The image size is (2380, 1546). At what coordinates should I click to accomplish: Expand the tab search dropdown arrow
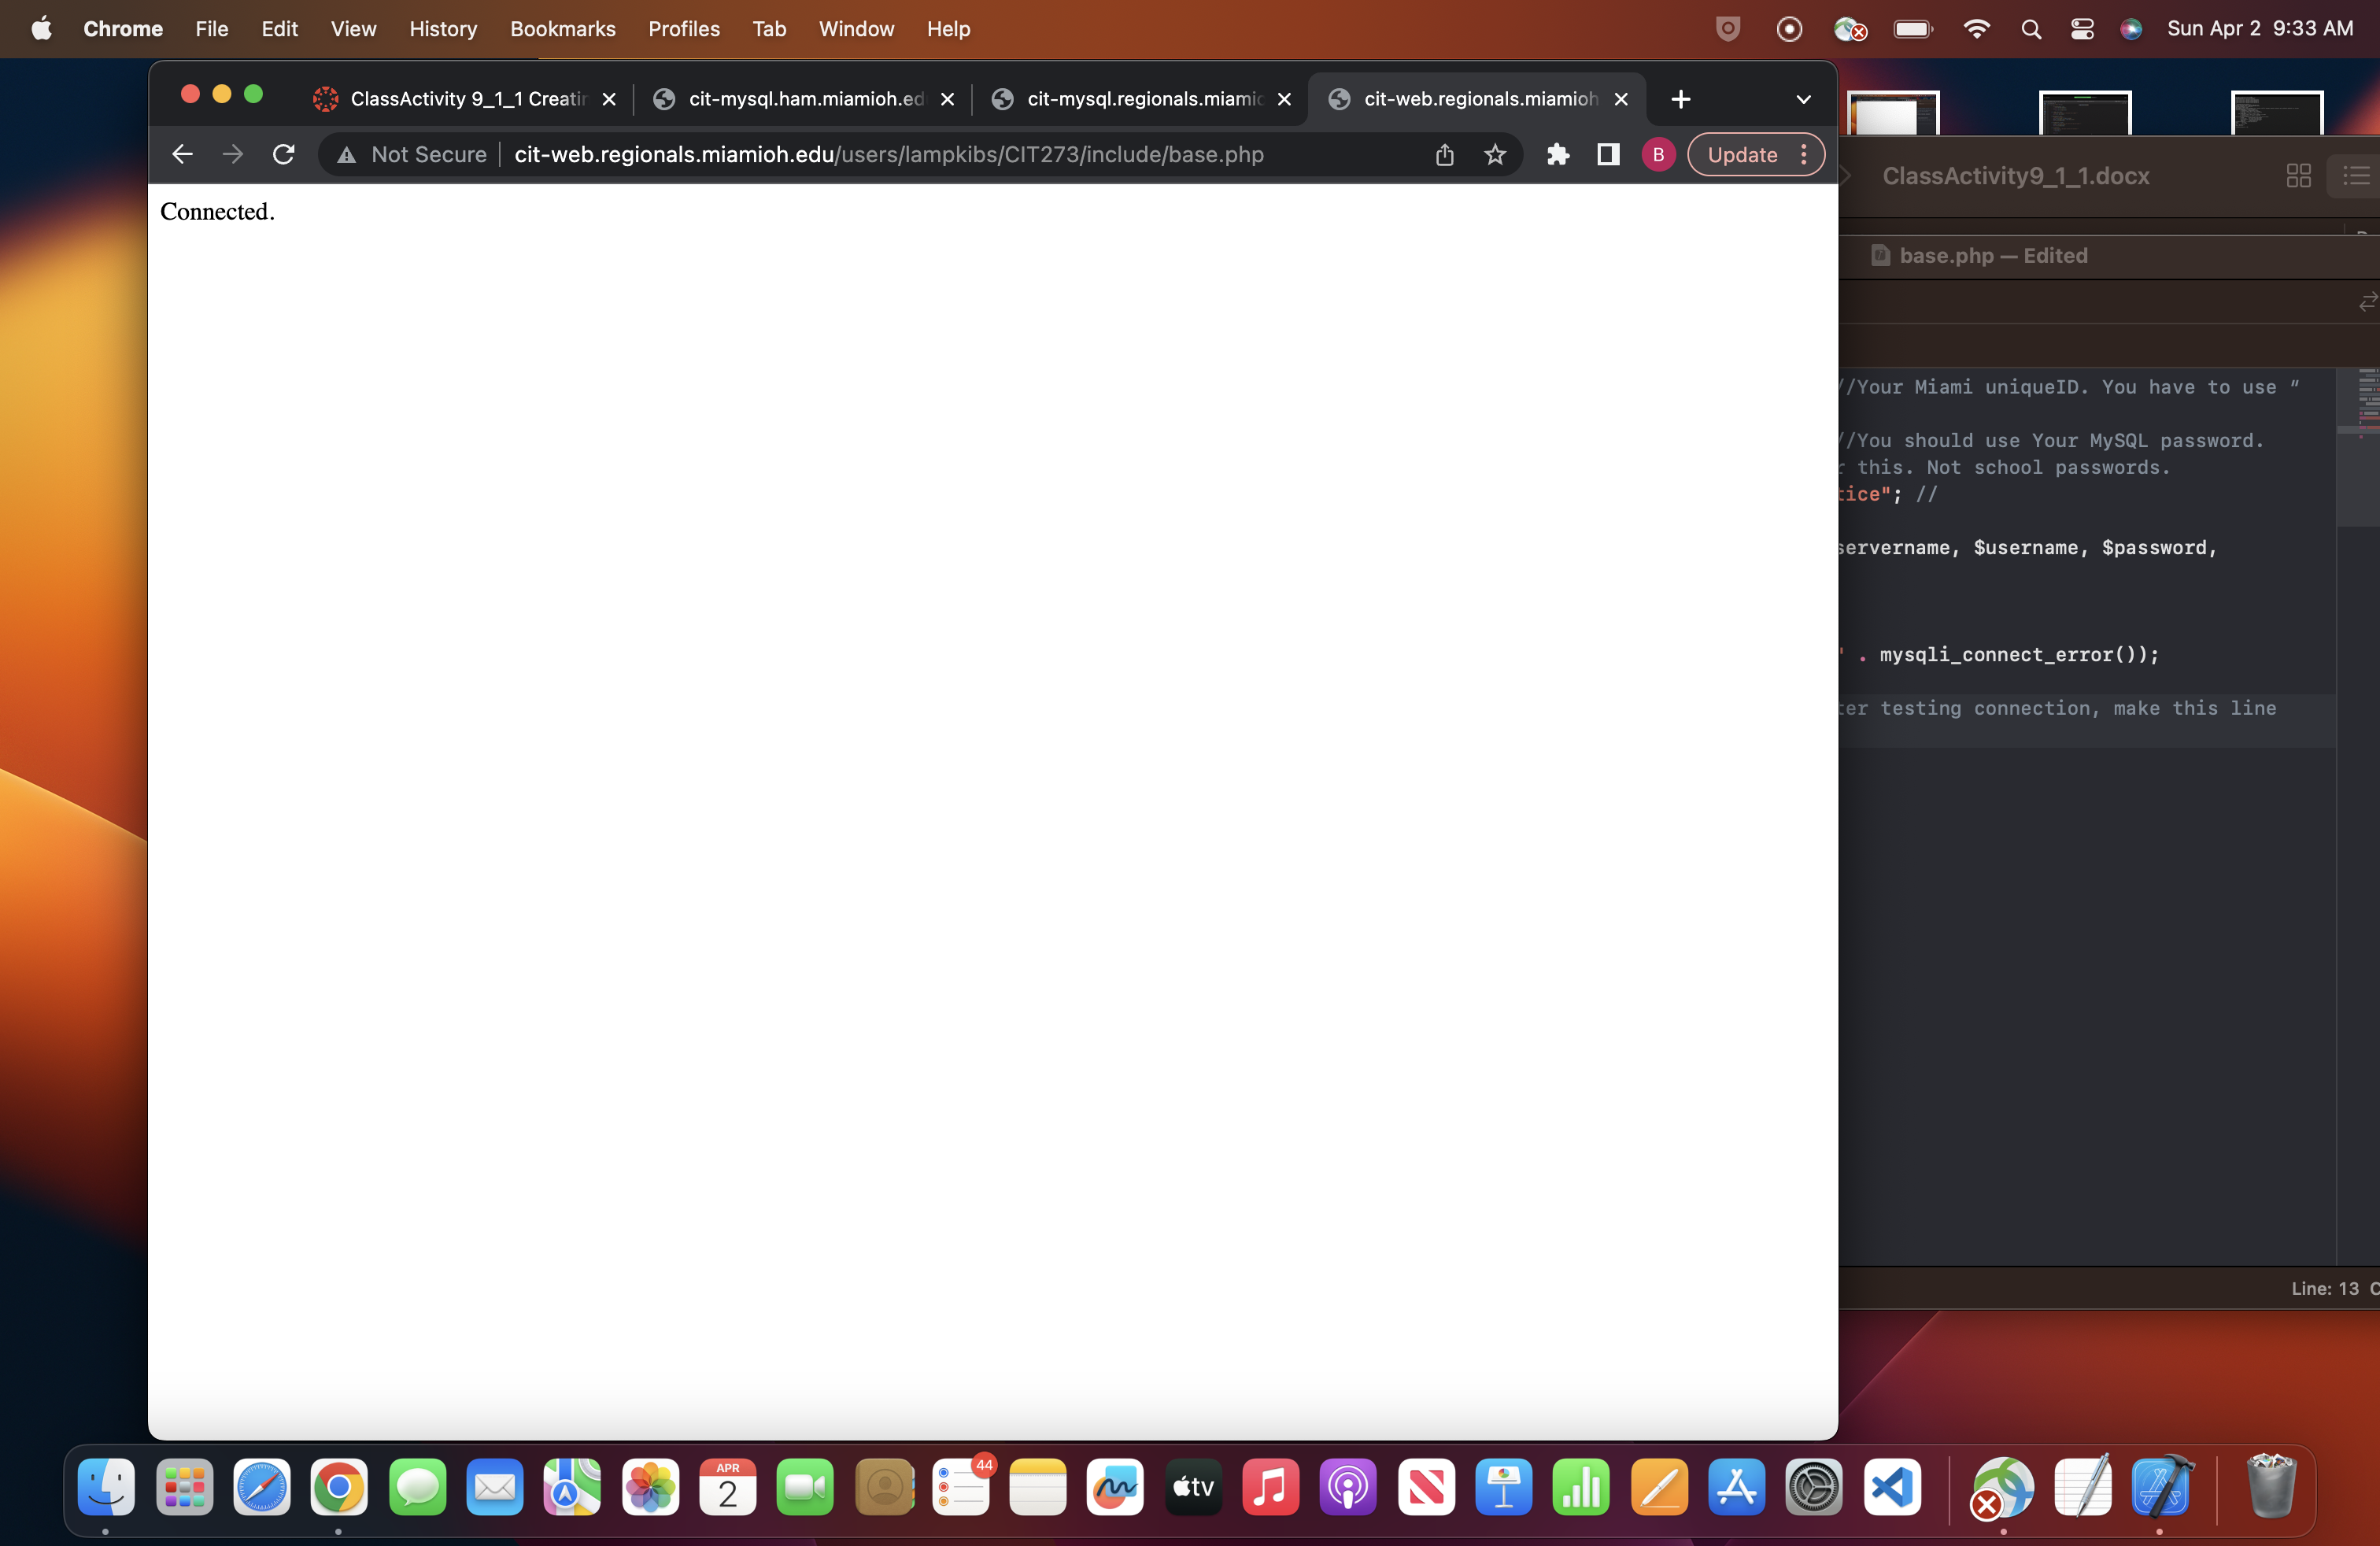(1803, 99)
